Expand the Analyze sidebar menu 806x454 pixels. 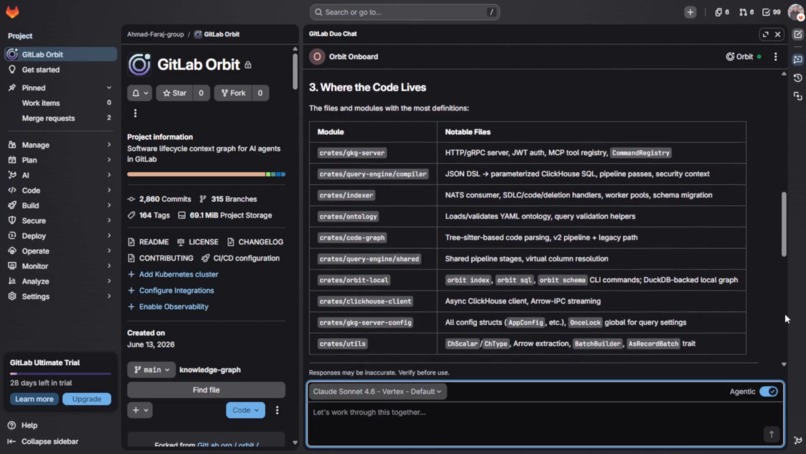click(x=61, y=281)
